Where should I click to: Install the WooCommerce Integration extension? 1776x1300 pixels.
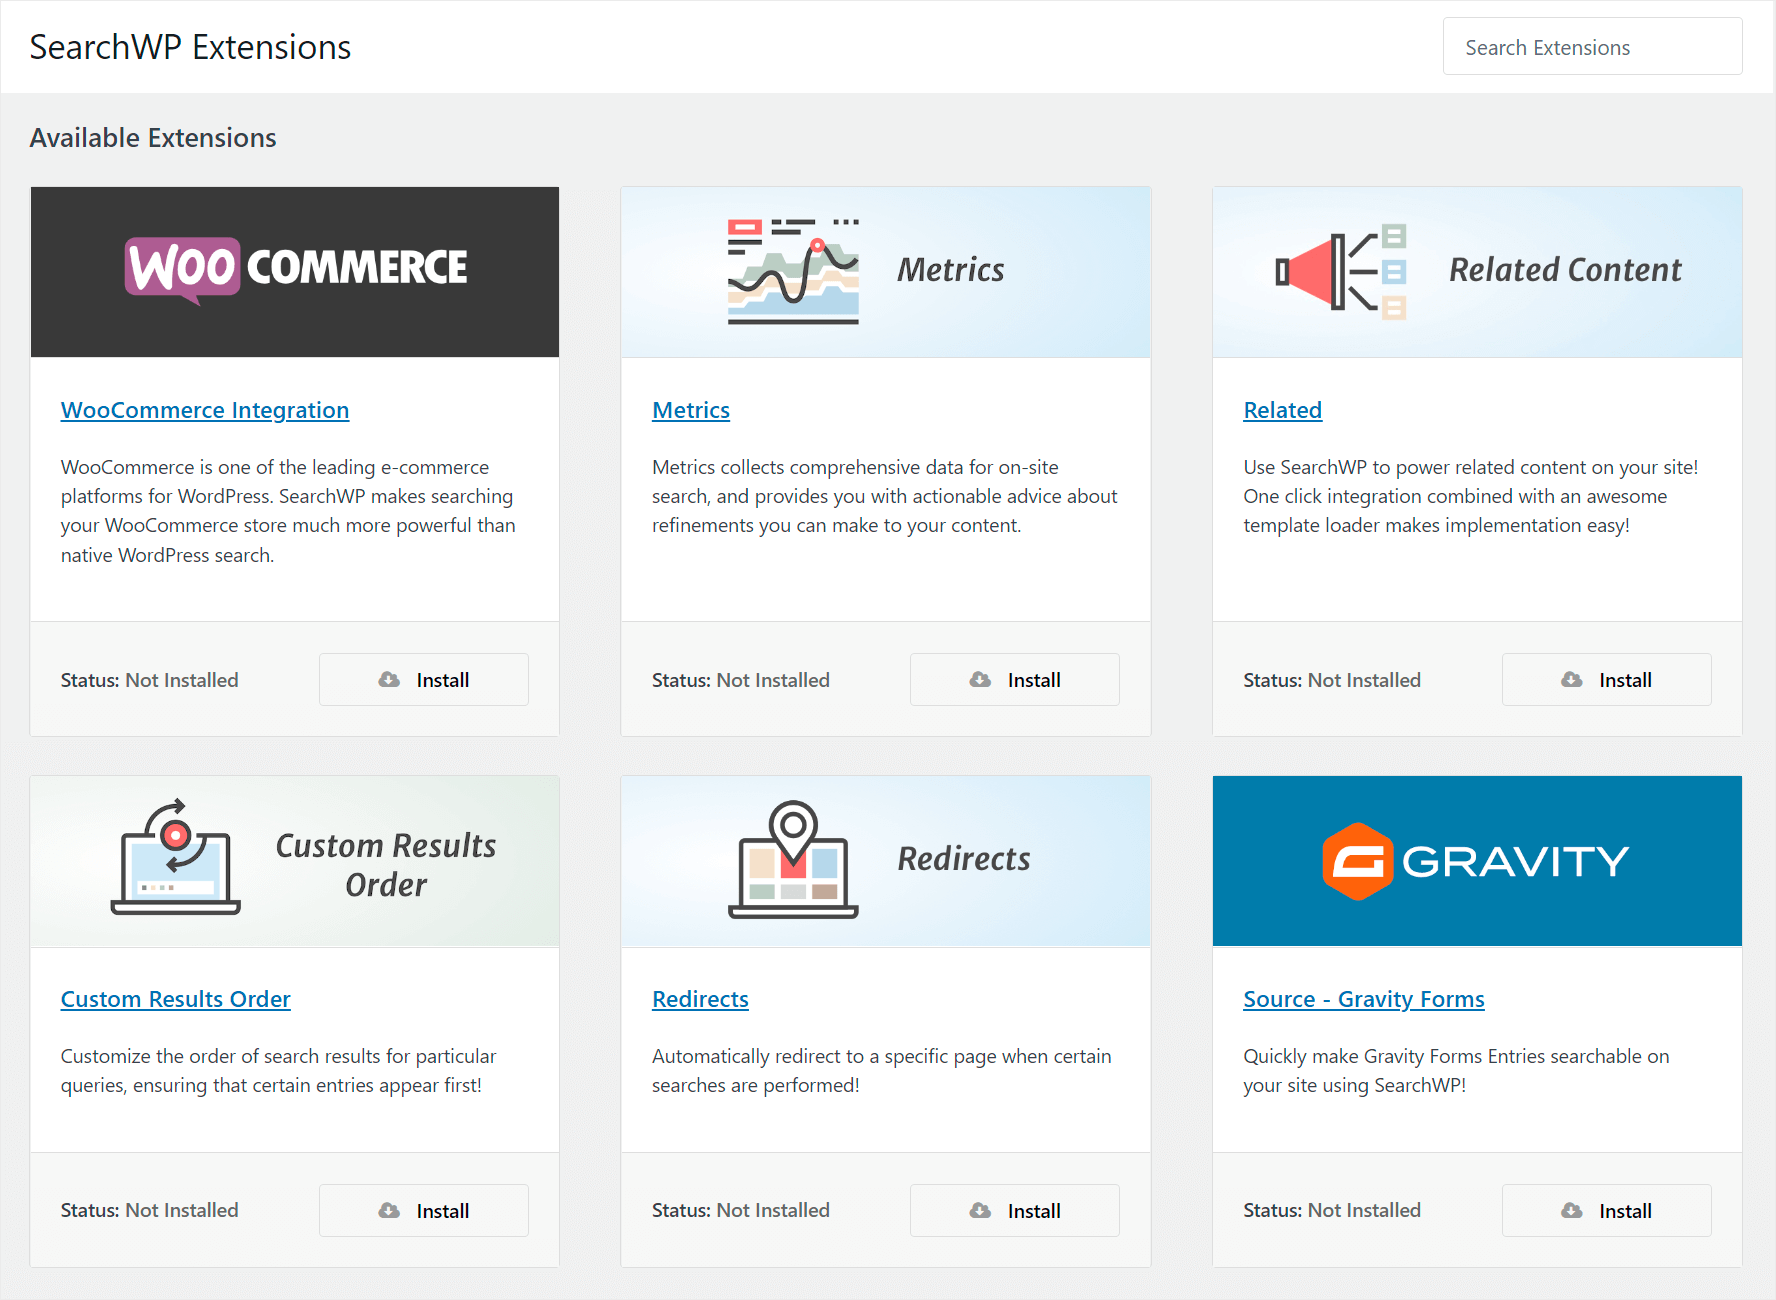424,680
